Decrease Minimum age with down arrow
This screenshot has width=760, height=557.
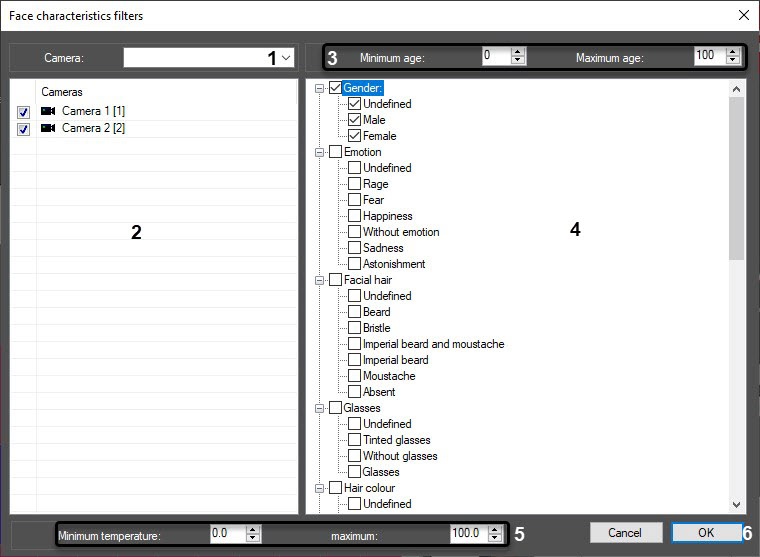click(x=518, y=60)
